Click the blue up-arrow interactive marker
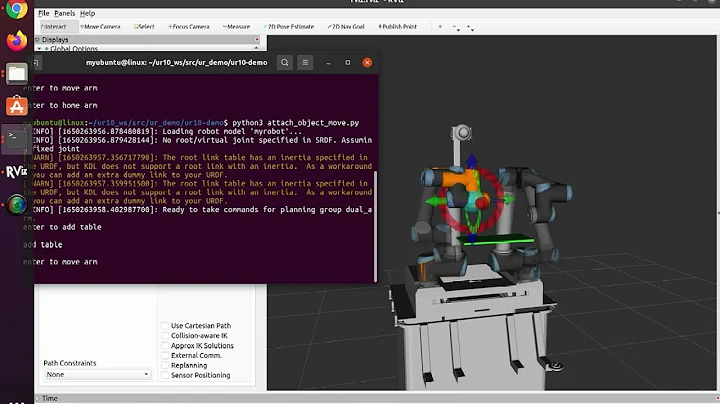 point(472,162)
